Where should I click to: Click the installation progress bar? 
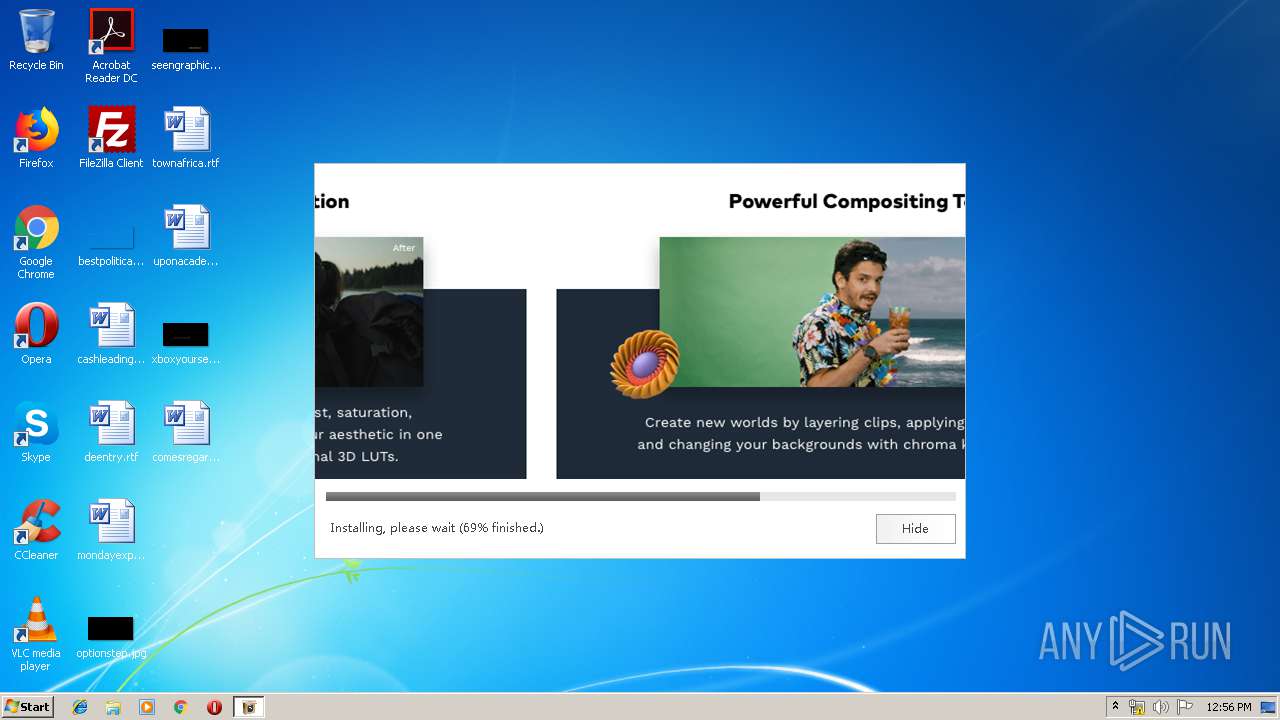640,496
